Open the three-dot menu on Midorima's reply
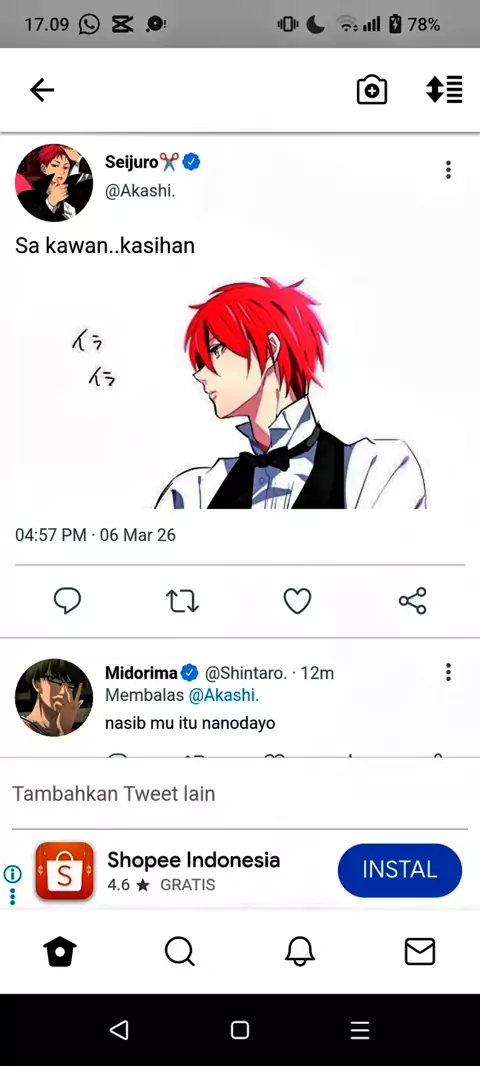Screen dimensions: 480x1066 [x=448, y=672]
